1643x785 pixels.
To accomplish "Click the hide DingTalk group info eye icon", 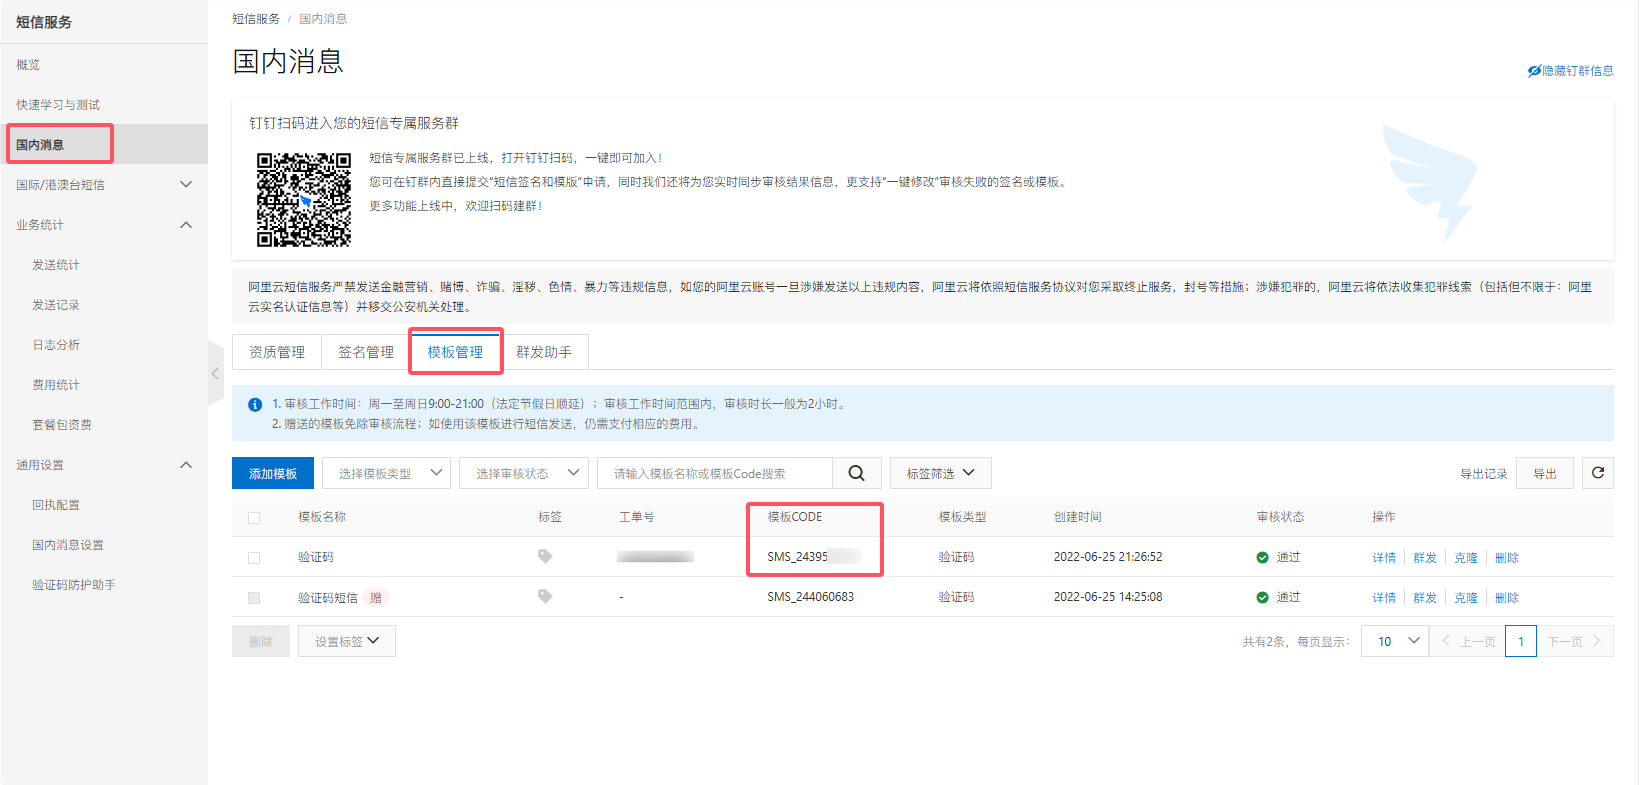I will (x=1534, y=71).
